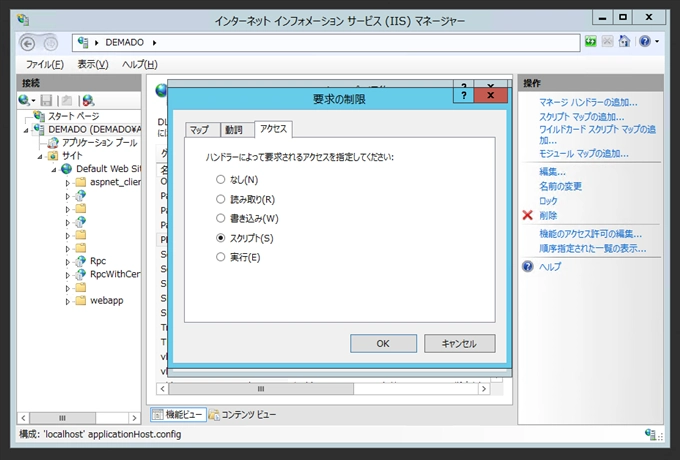This screenshot has height=460, width=680.
Task: Select アプリケーション プール in the tree
Action: point(99,143)
